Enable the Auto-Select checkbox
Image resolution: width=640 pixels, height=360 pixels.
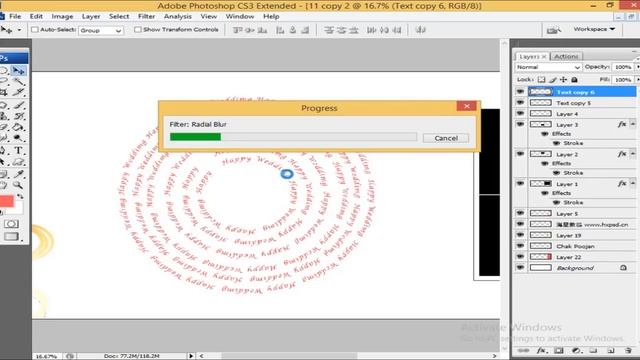(35, 29)
